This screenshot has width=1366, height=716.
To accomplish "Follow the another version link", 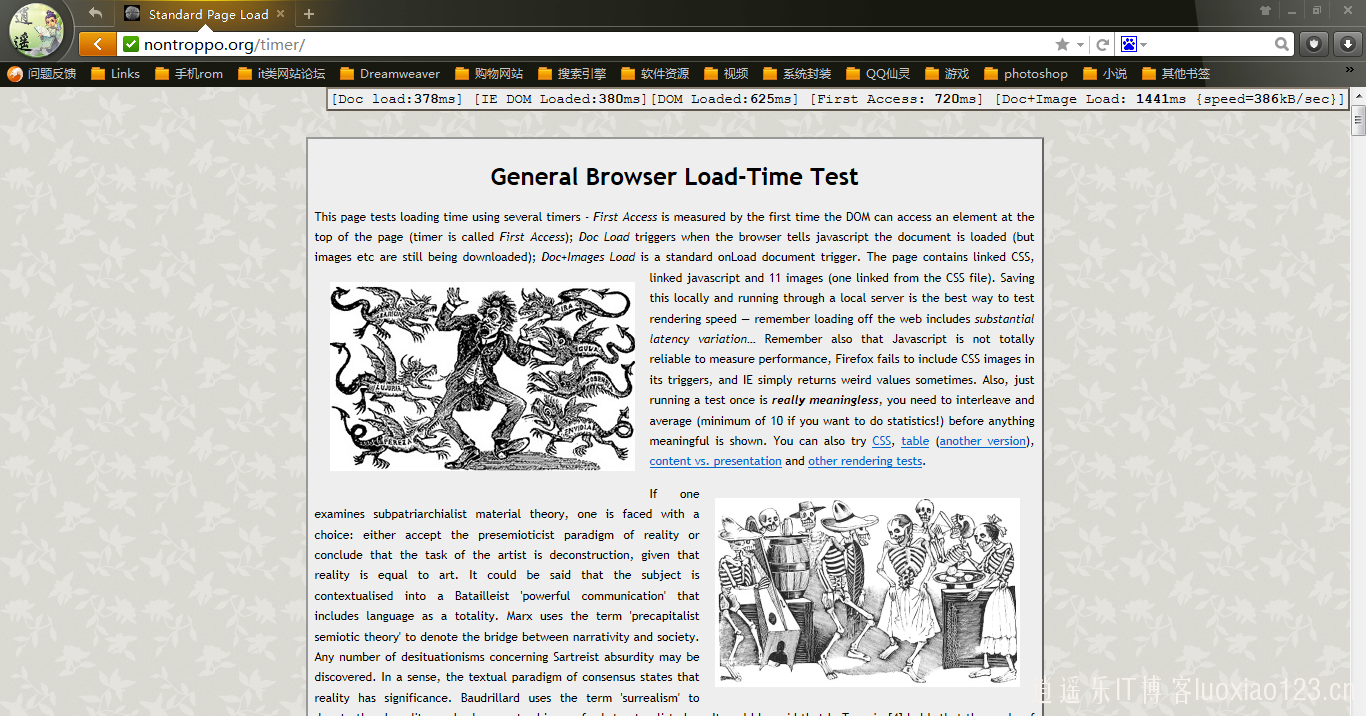I will tap(984, 441).
